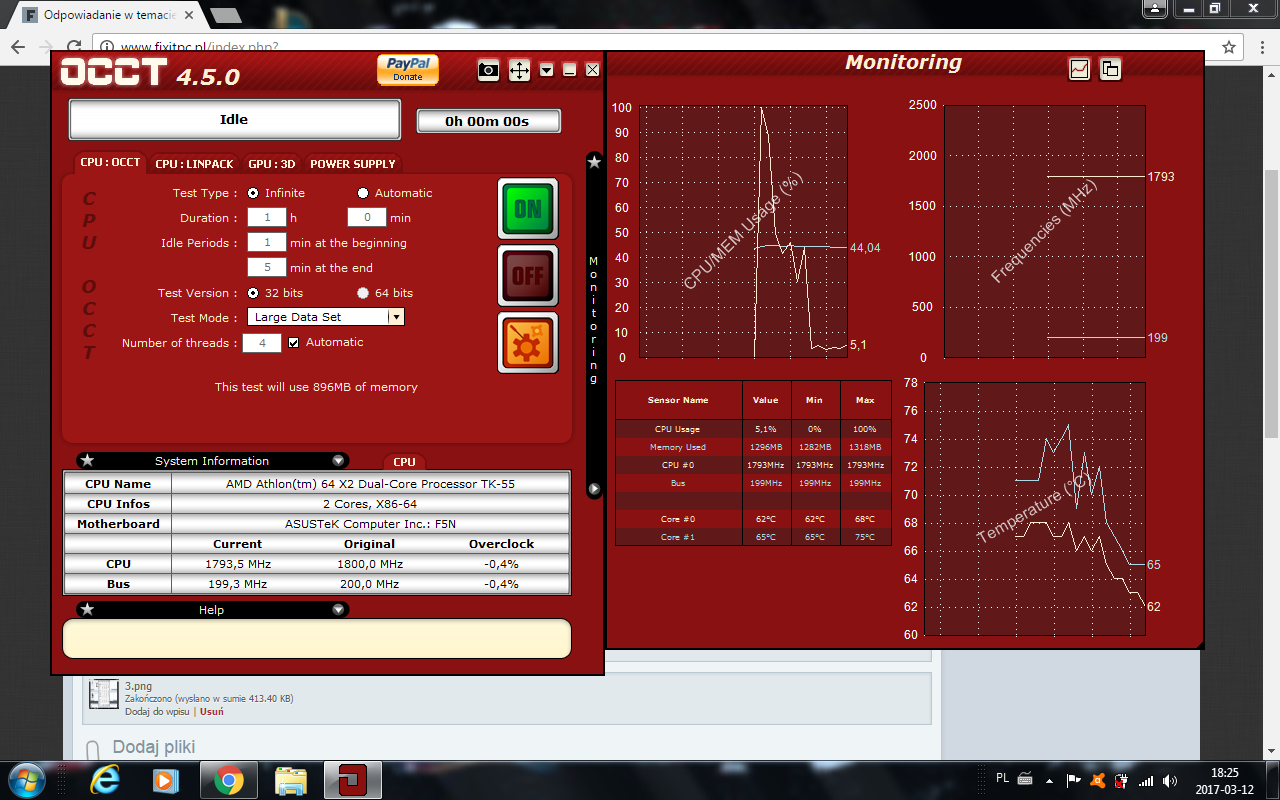Click the vertical Monitoring label strip

(x=593, y=320)
